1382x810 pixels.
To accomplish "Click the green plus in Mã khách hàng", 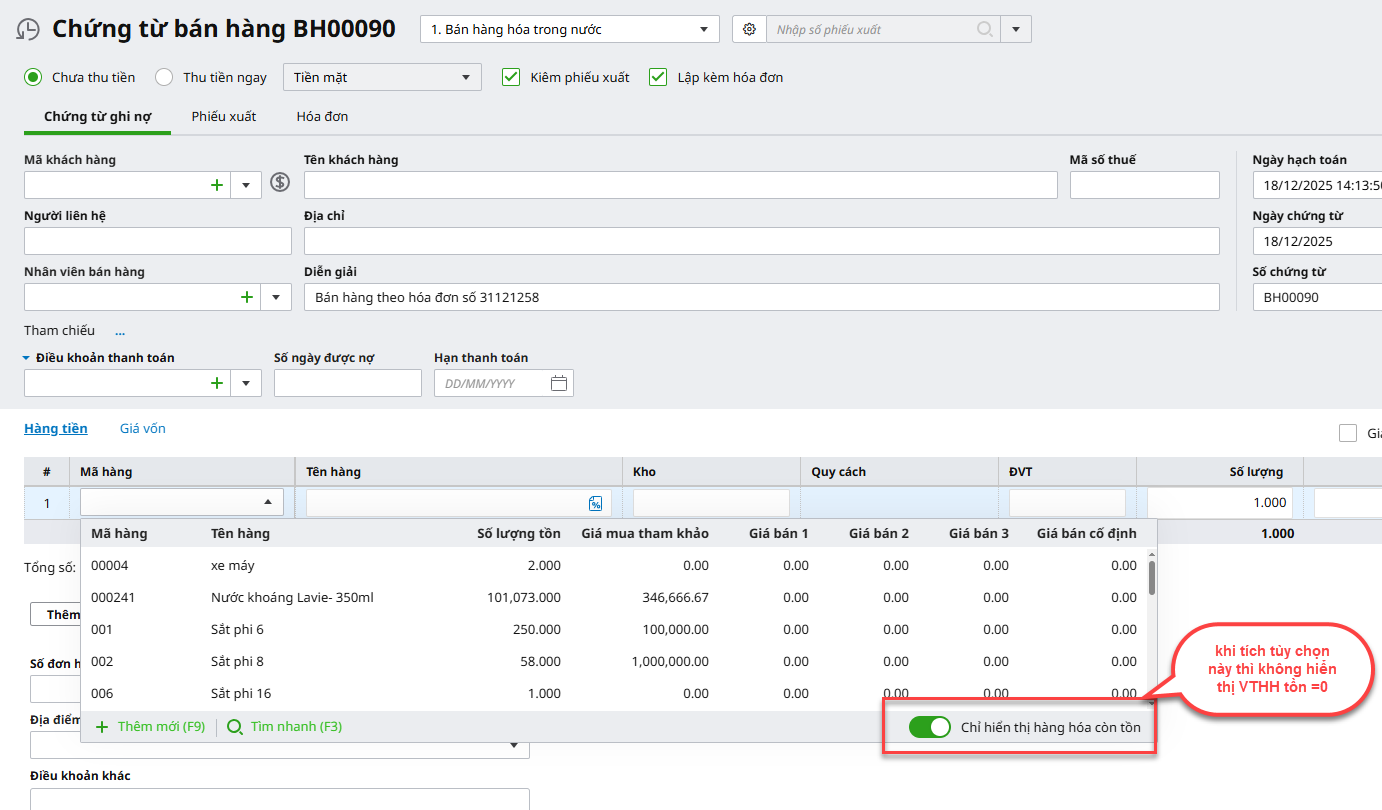I will pyautogui.click(x=216, y=185).
